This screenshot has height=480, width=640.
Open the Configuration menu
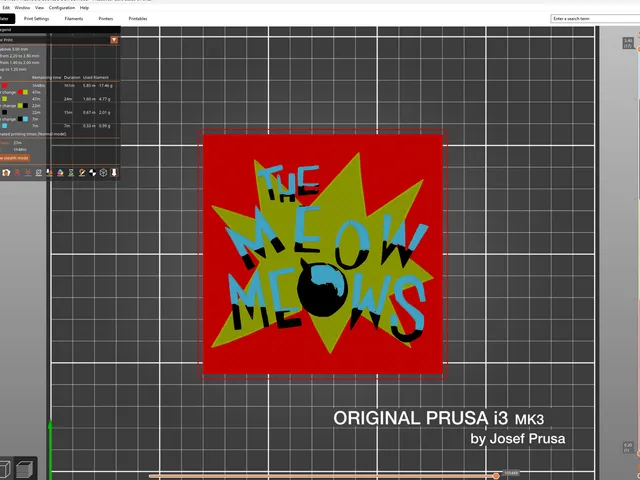point(62,8)
